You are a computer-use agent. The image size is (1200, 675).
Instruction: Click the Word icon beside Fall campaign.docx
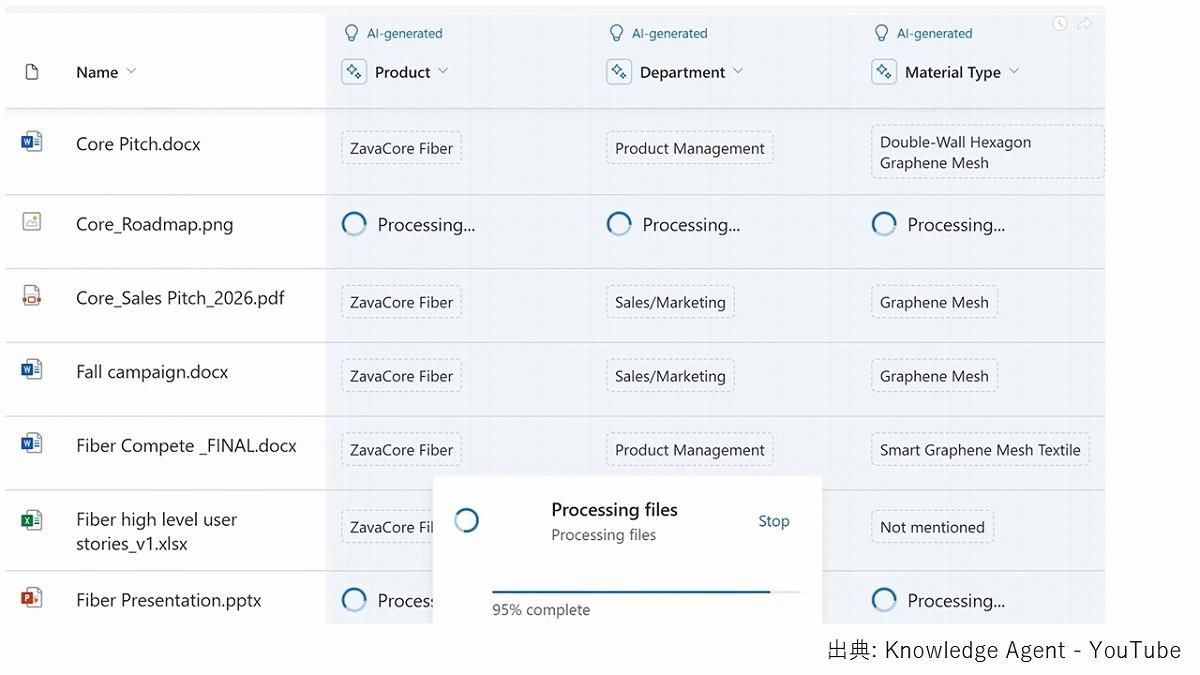coord(31,370)
